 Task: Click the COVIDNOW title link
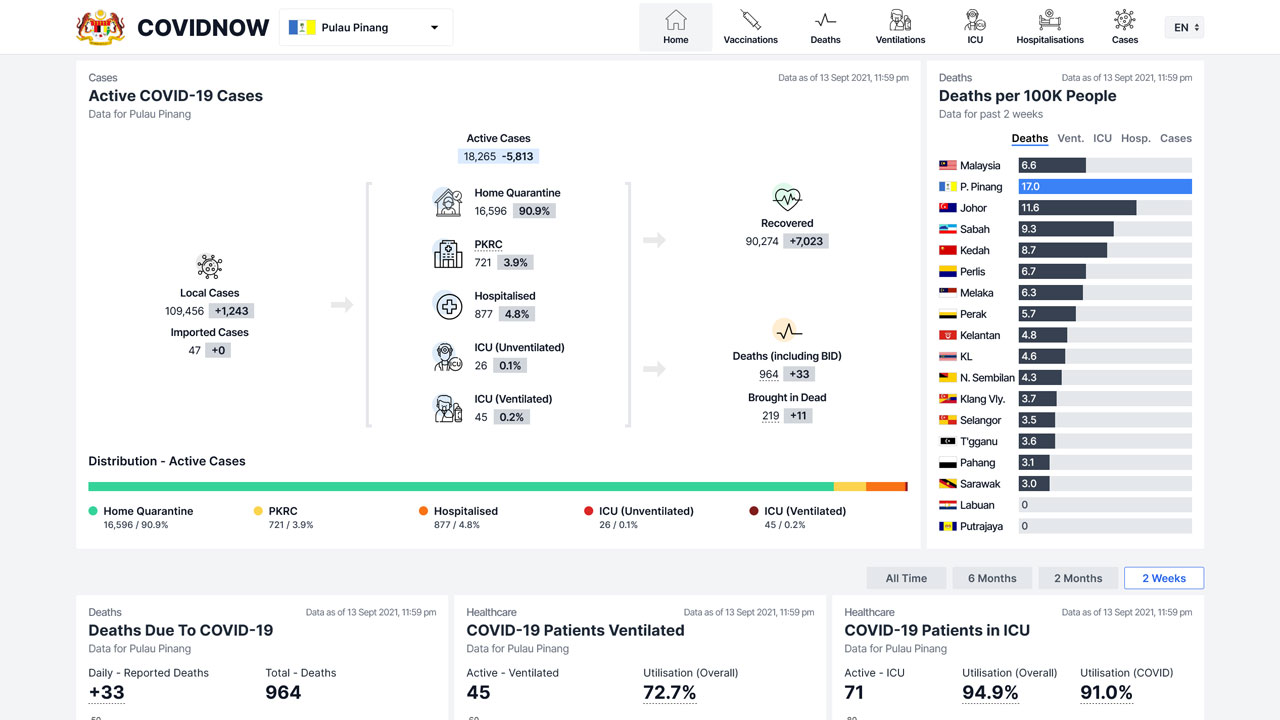(x=203, y=28)
